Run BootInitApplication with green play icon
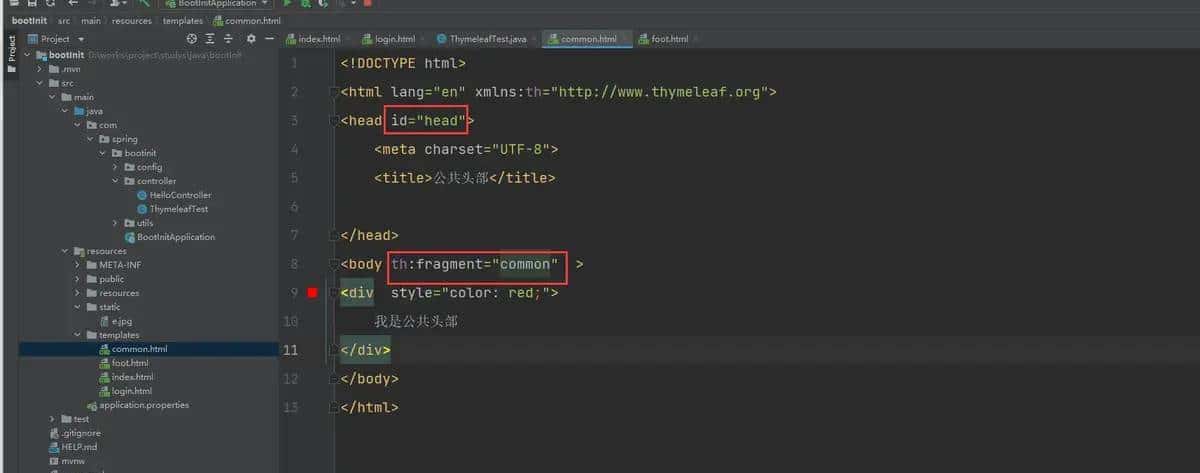Viewport: 1200px width, 473px height. pos(288,3)
